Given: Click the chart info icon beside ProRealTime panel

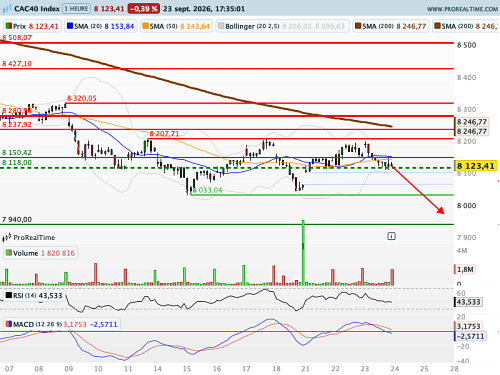Looking at the screenshot, I should (391, 236).
